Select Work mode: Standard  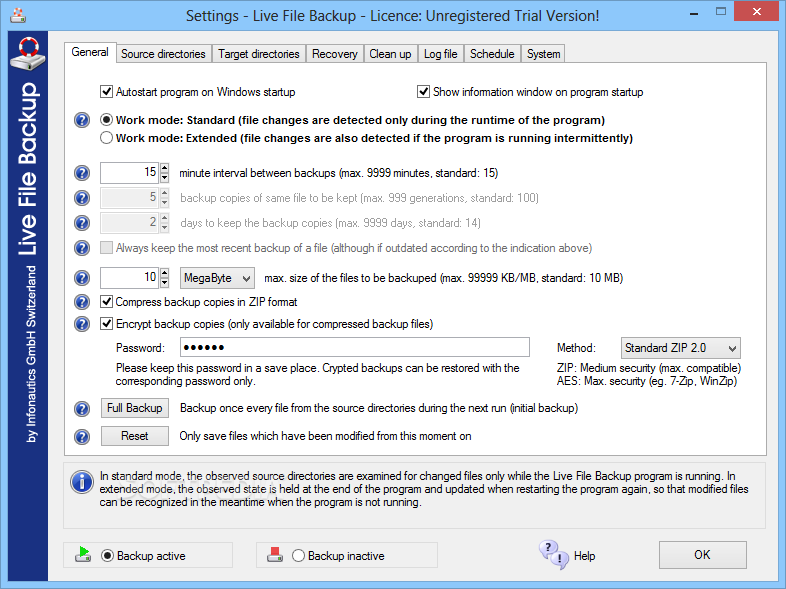coord(106,120)
